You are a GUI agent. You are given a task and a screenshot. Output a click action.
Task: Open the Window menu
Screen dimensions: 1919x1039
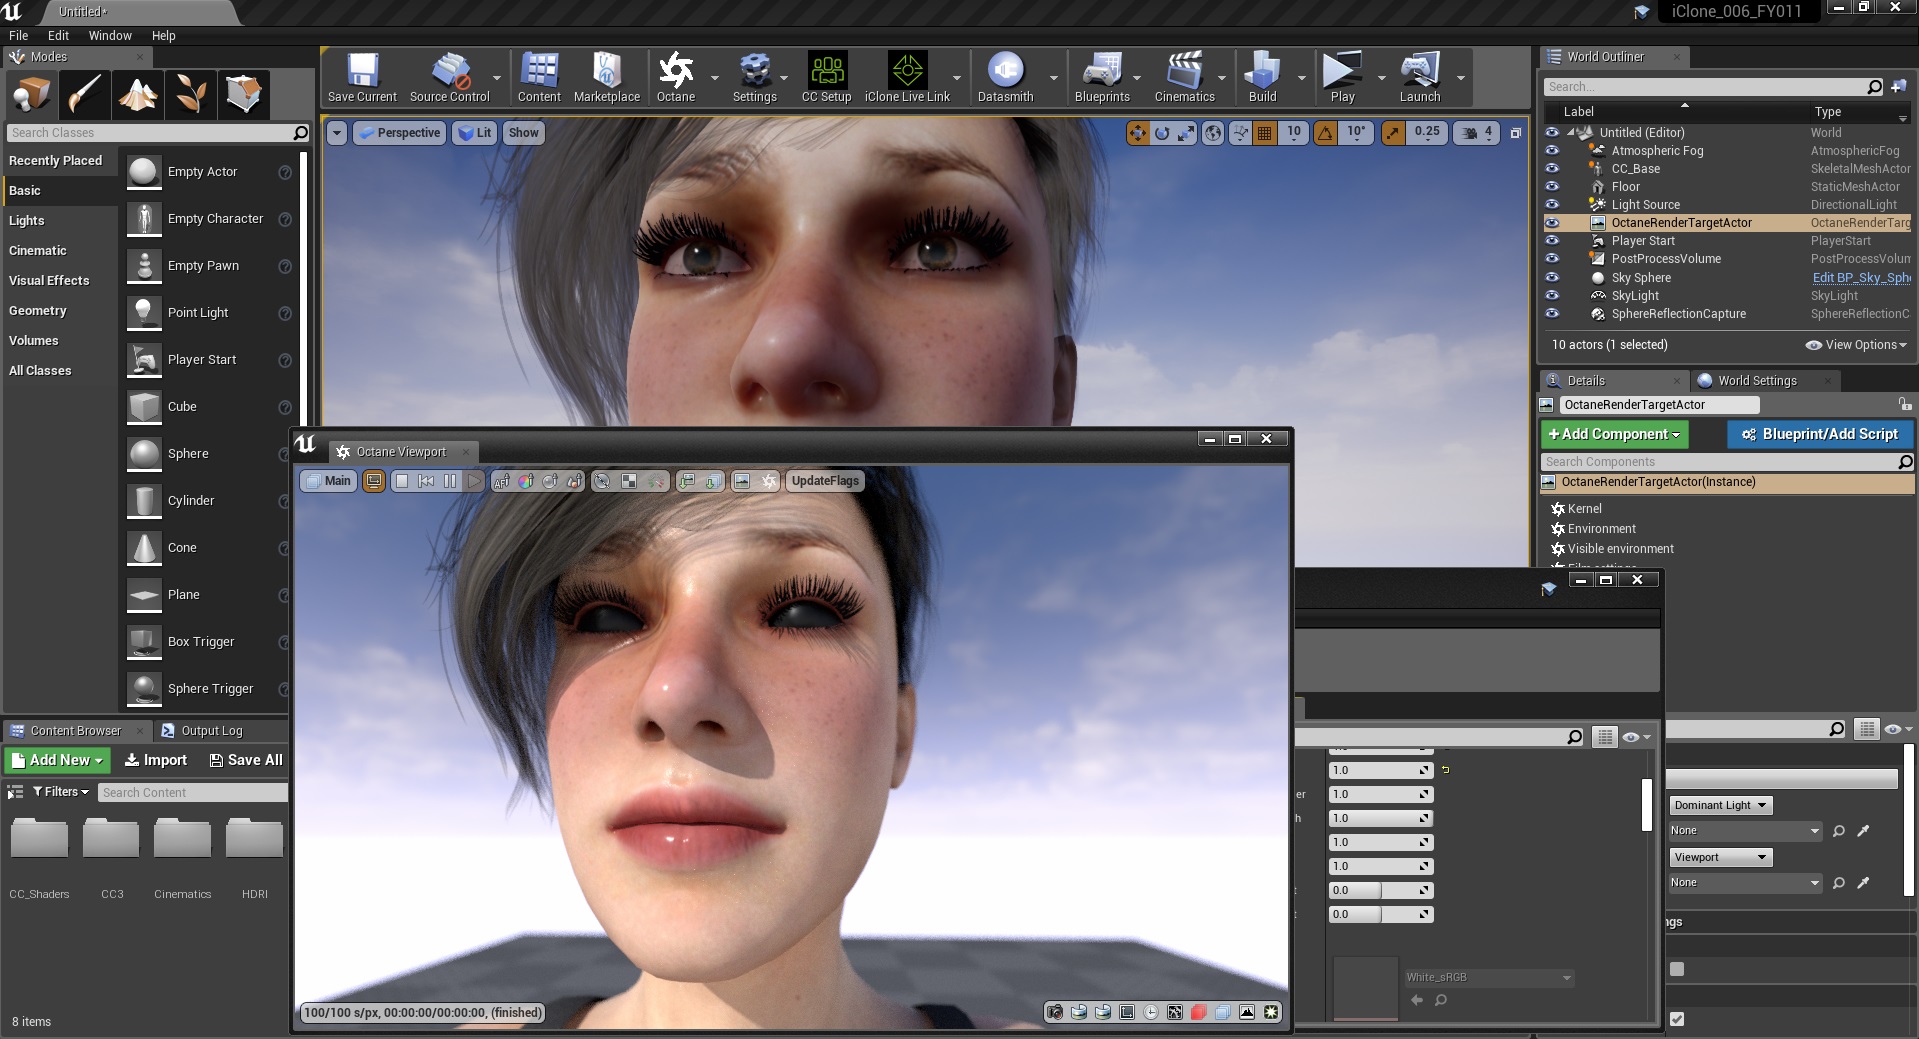[110, 35]
